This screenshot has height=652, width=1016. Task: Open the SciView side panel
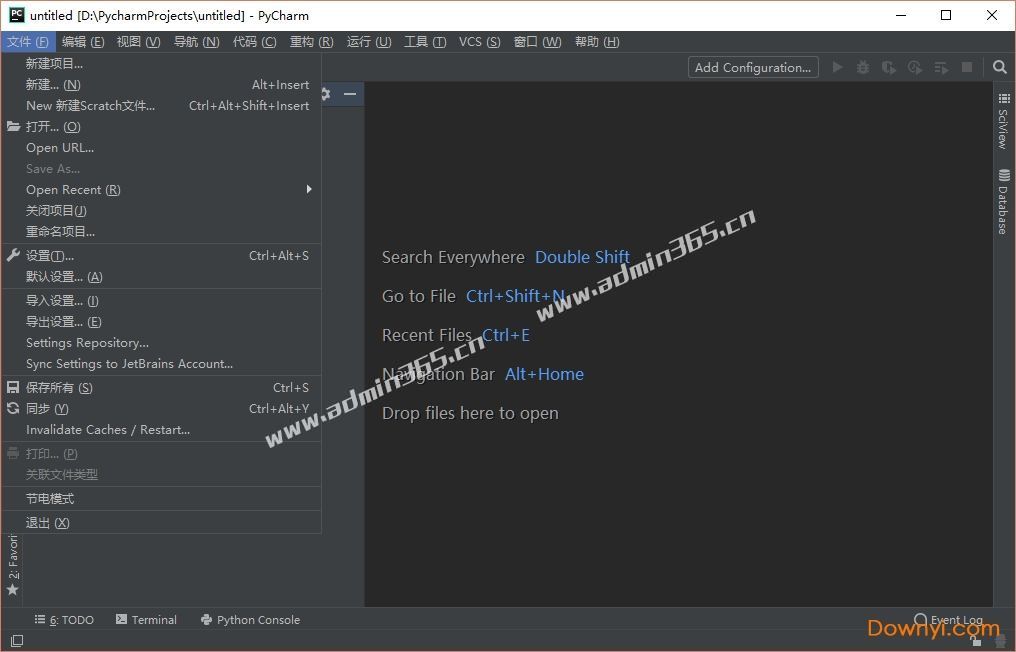click(1004, 121)
